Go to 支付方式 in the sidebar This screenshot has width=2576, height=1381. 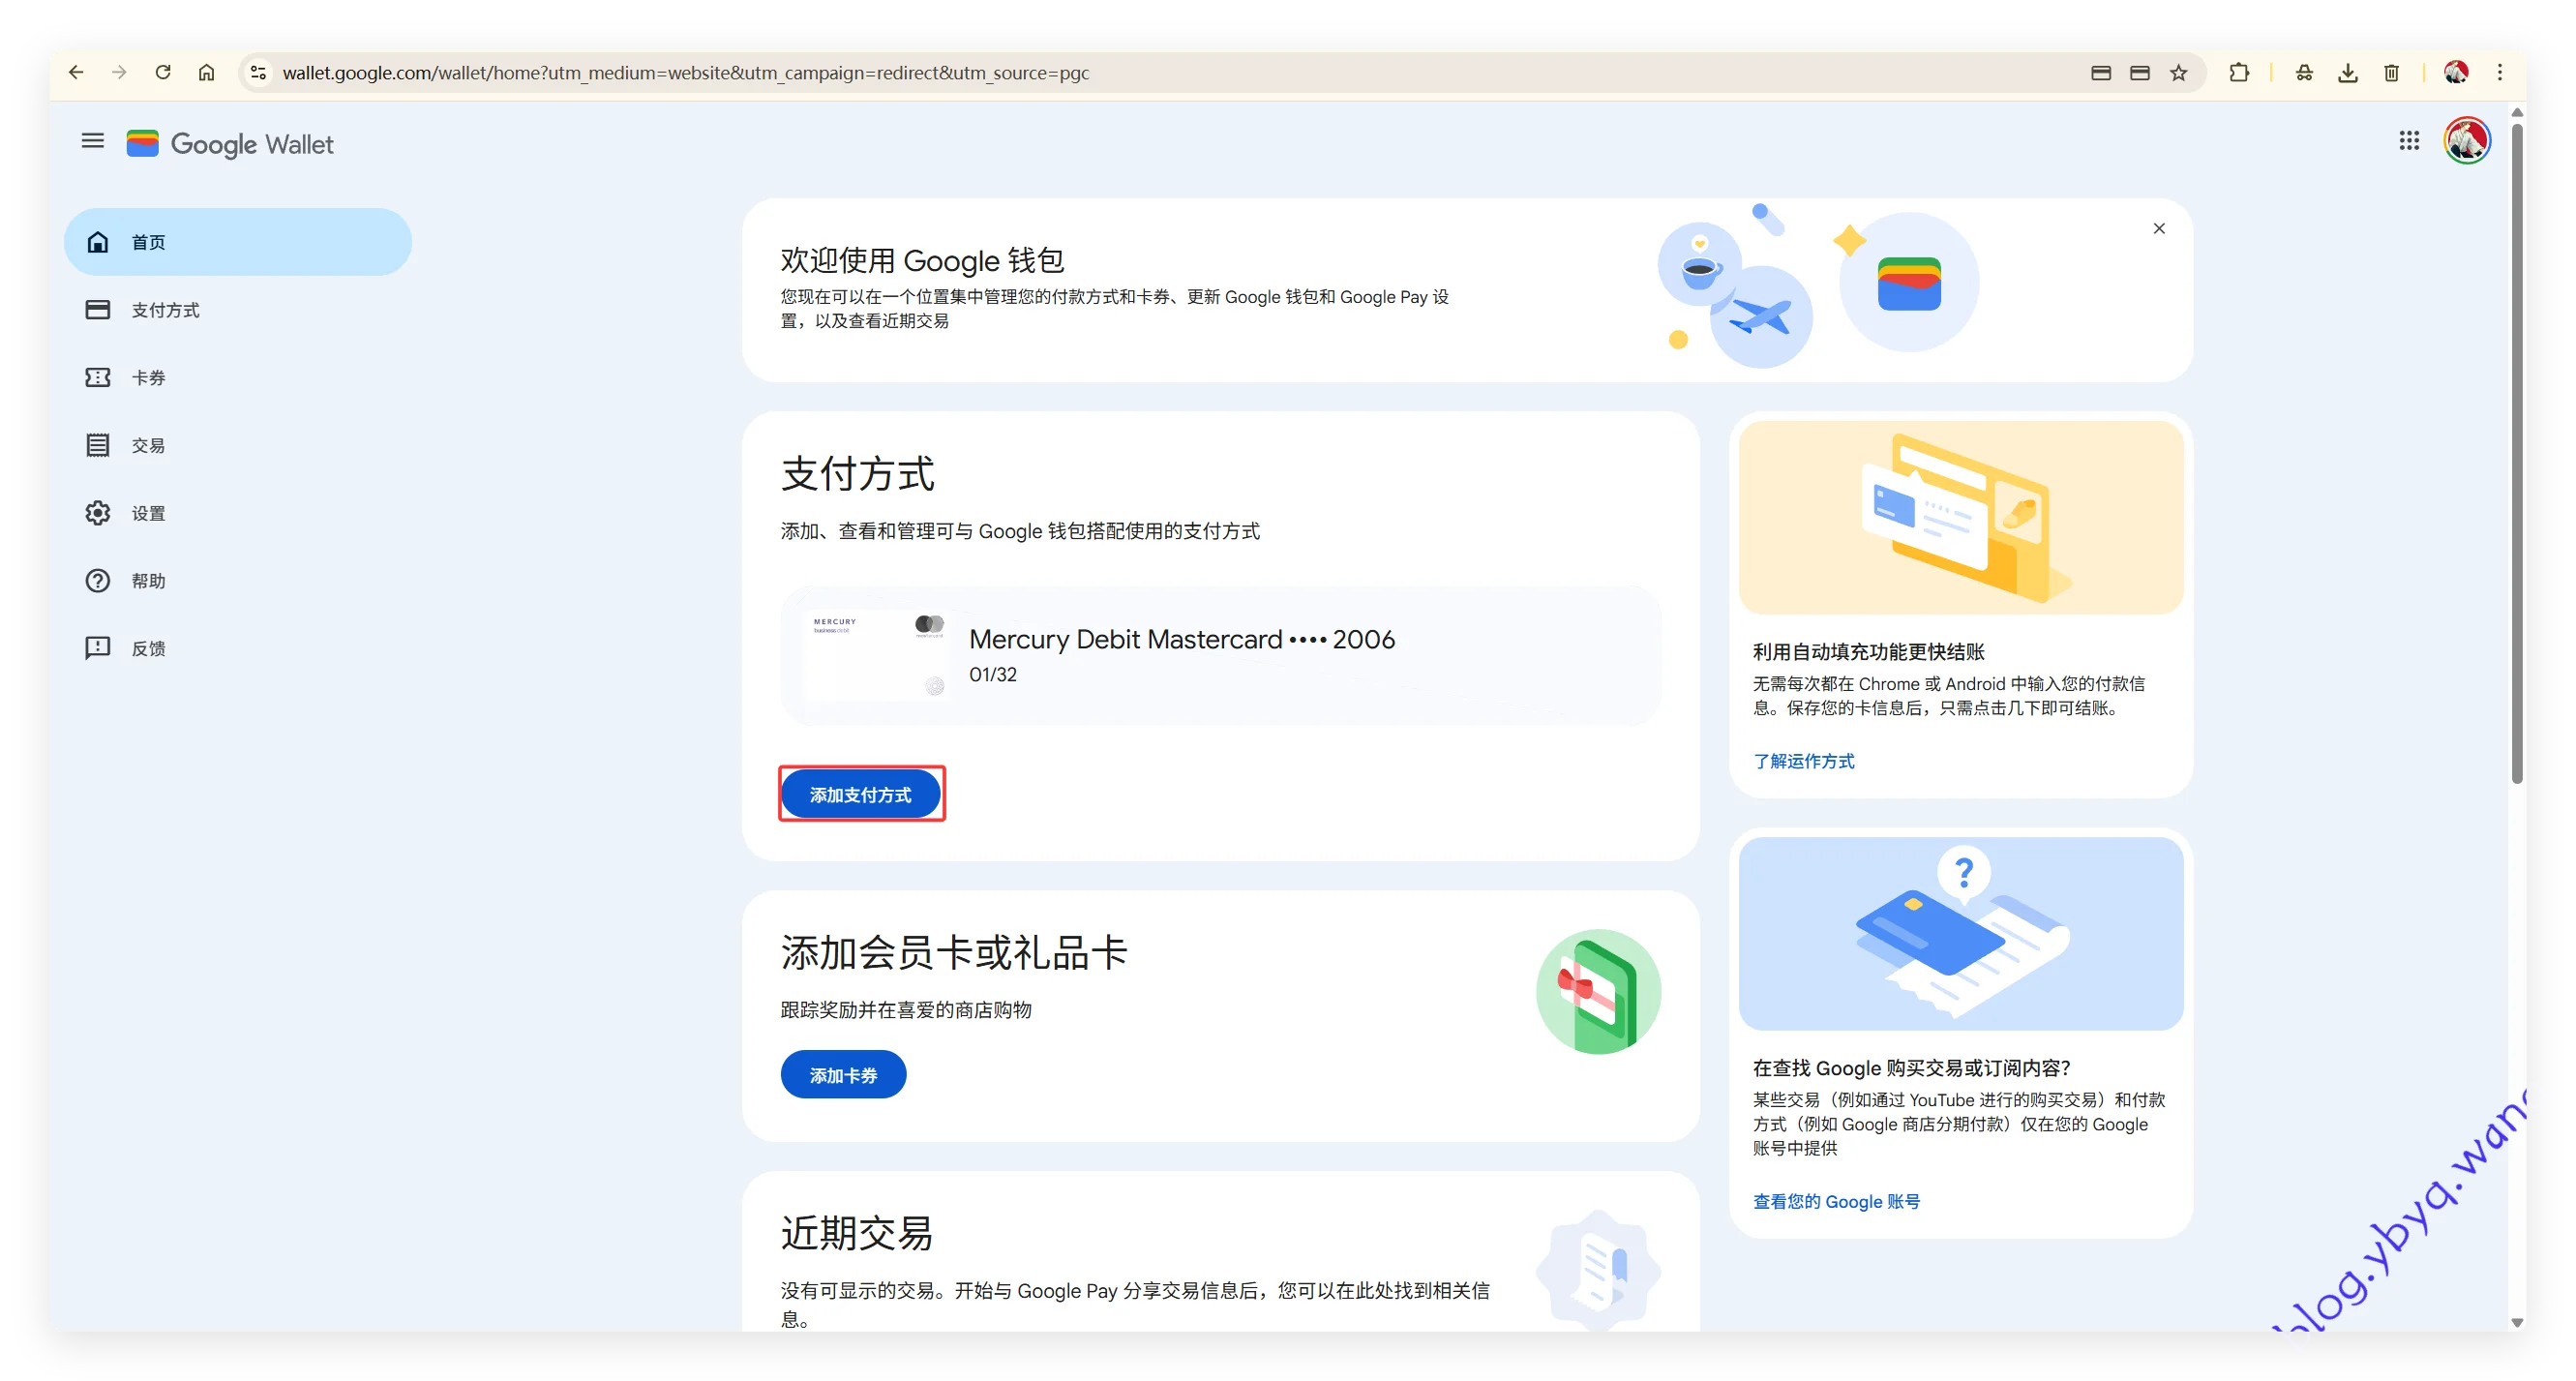165,310
